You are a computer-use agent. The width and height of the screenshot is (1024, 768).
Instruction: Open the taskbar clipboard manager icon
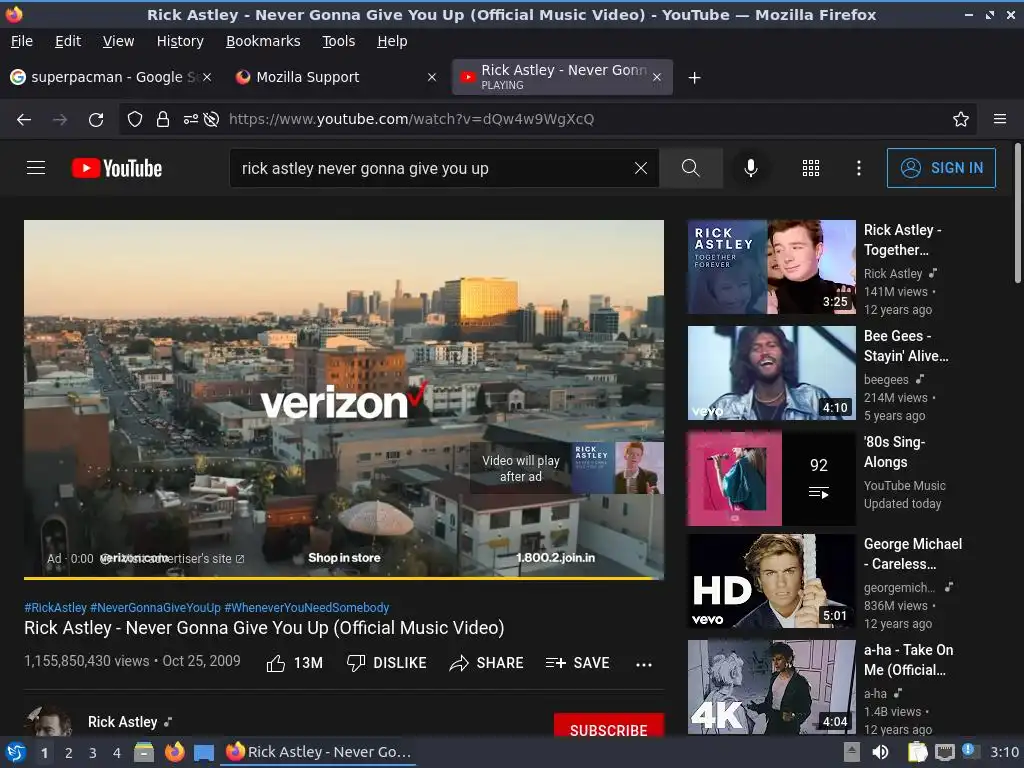(918, 752)
